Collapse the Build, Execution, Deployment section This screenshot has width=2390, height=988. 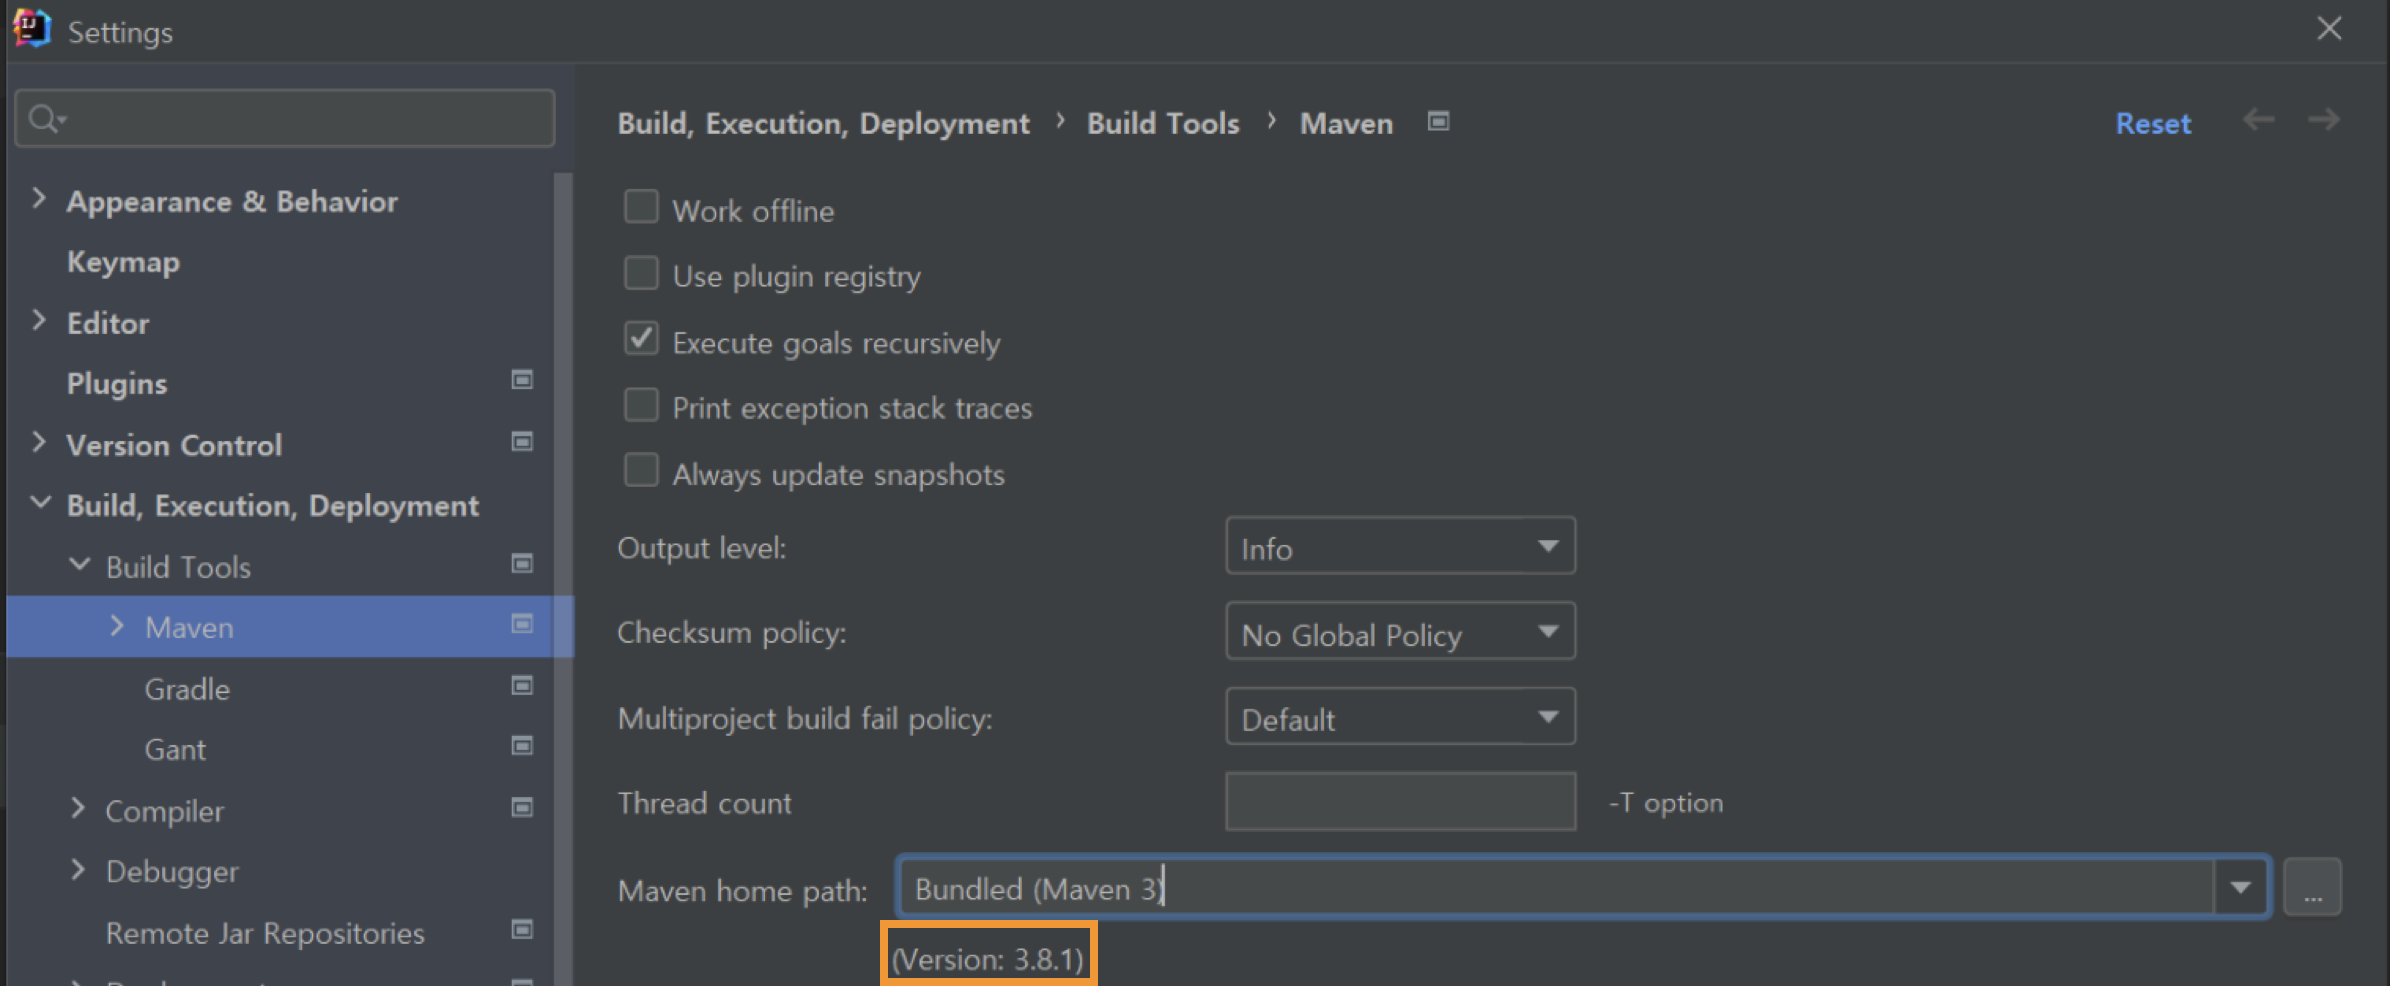tap(40, 503)
